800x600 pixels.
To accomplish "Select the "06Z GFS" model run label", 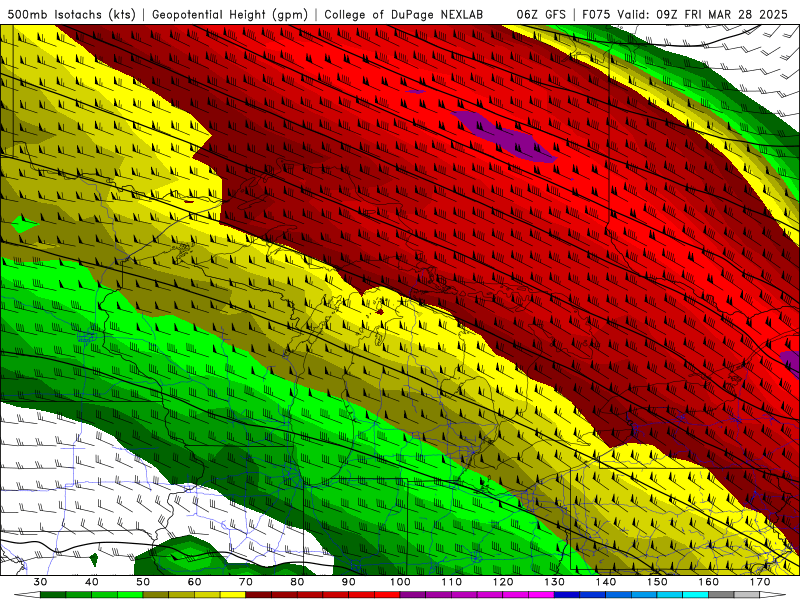I will coord(541,14).
